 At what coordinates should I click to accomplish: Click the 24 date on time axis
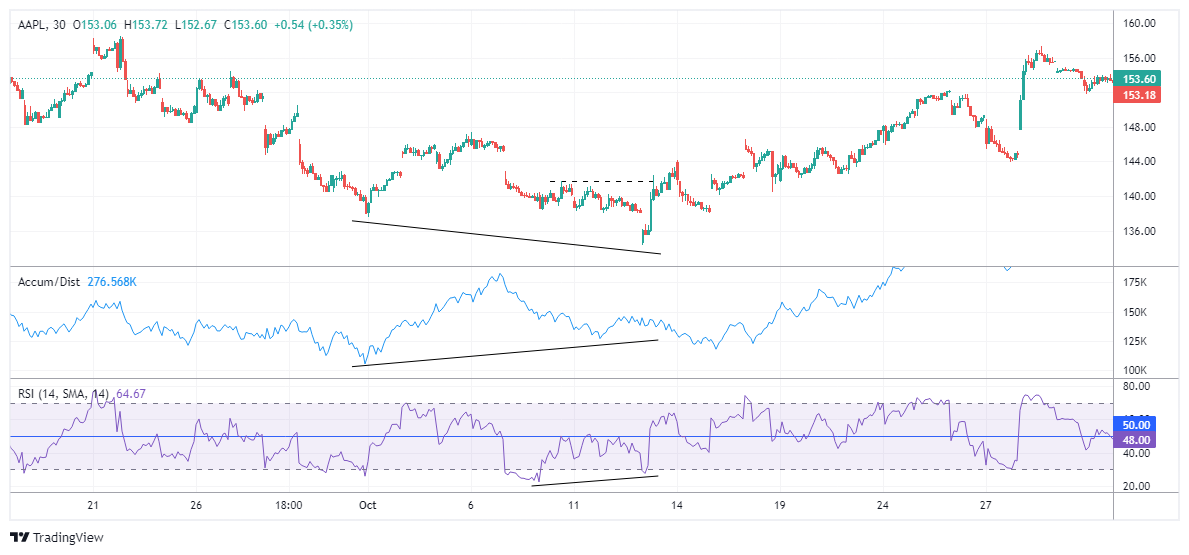(x=883, y=506)
